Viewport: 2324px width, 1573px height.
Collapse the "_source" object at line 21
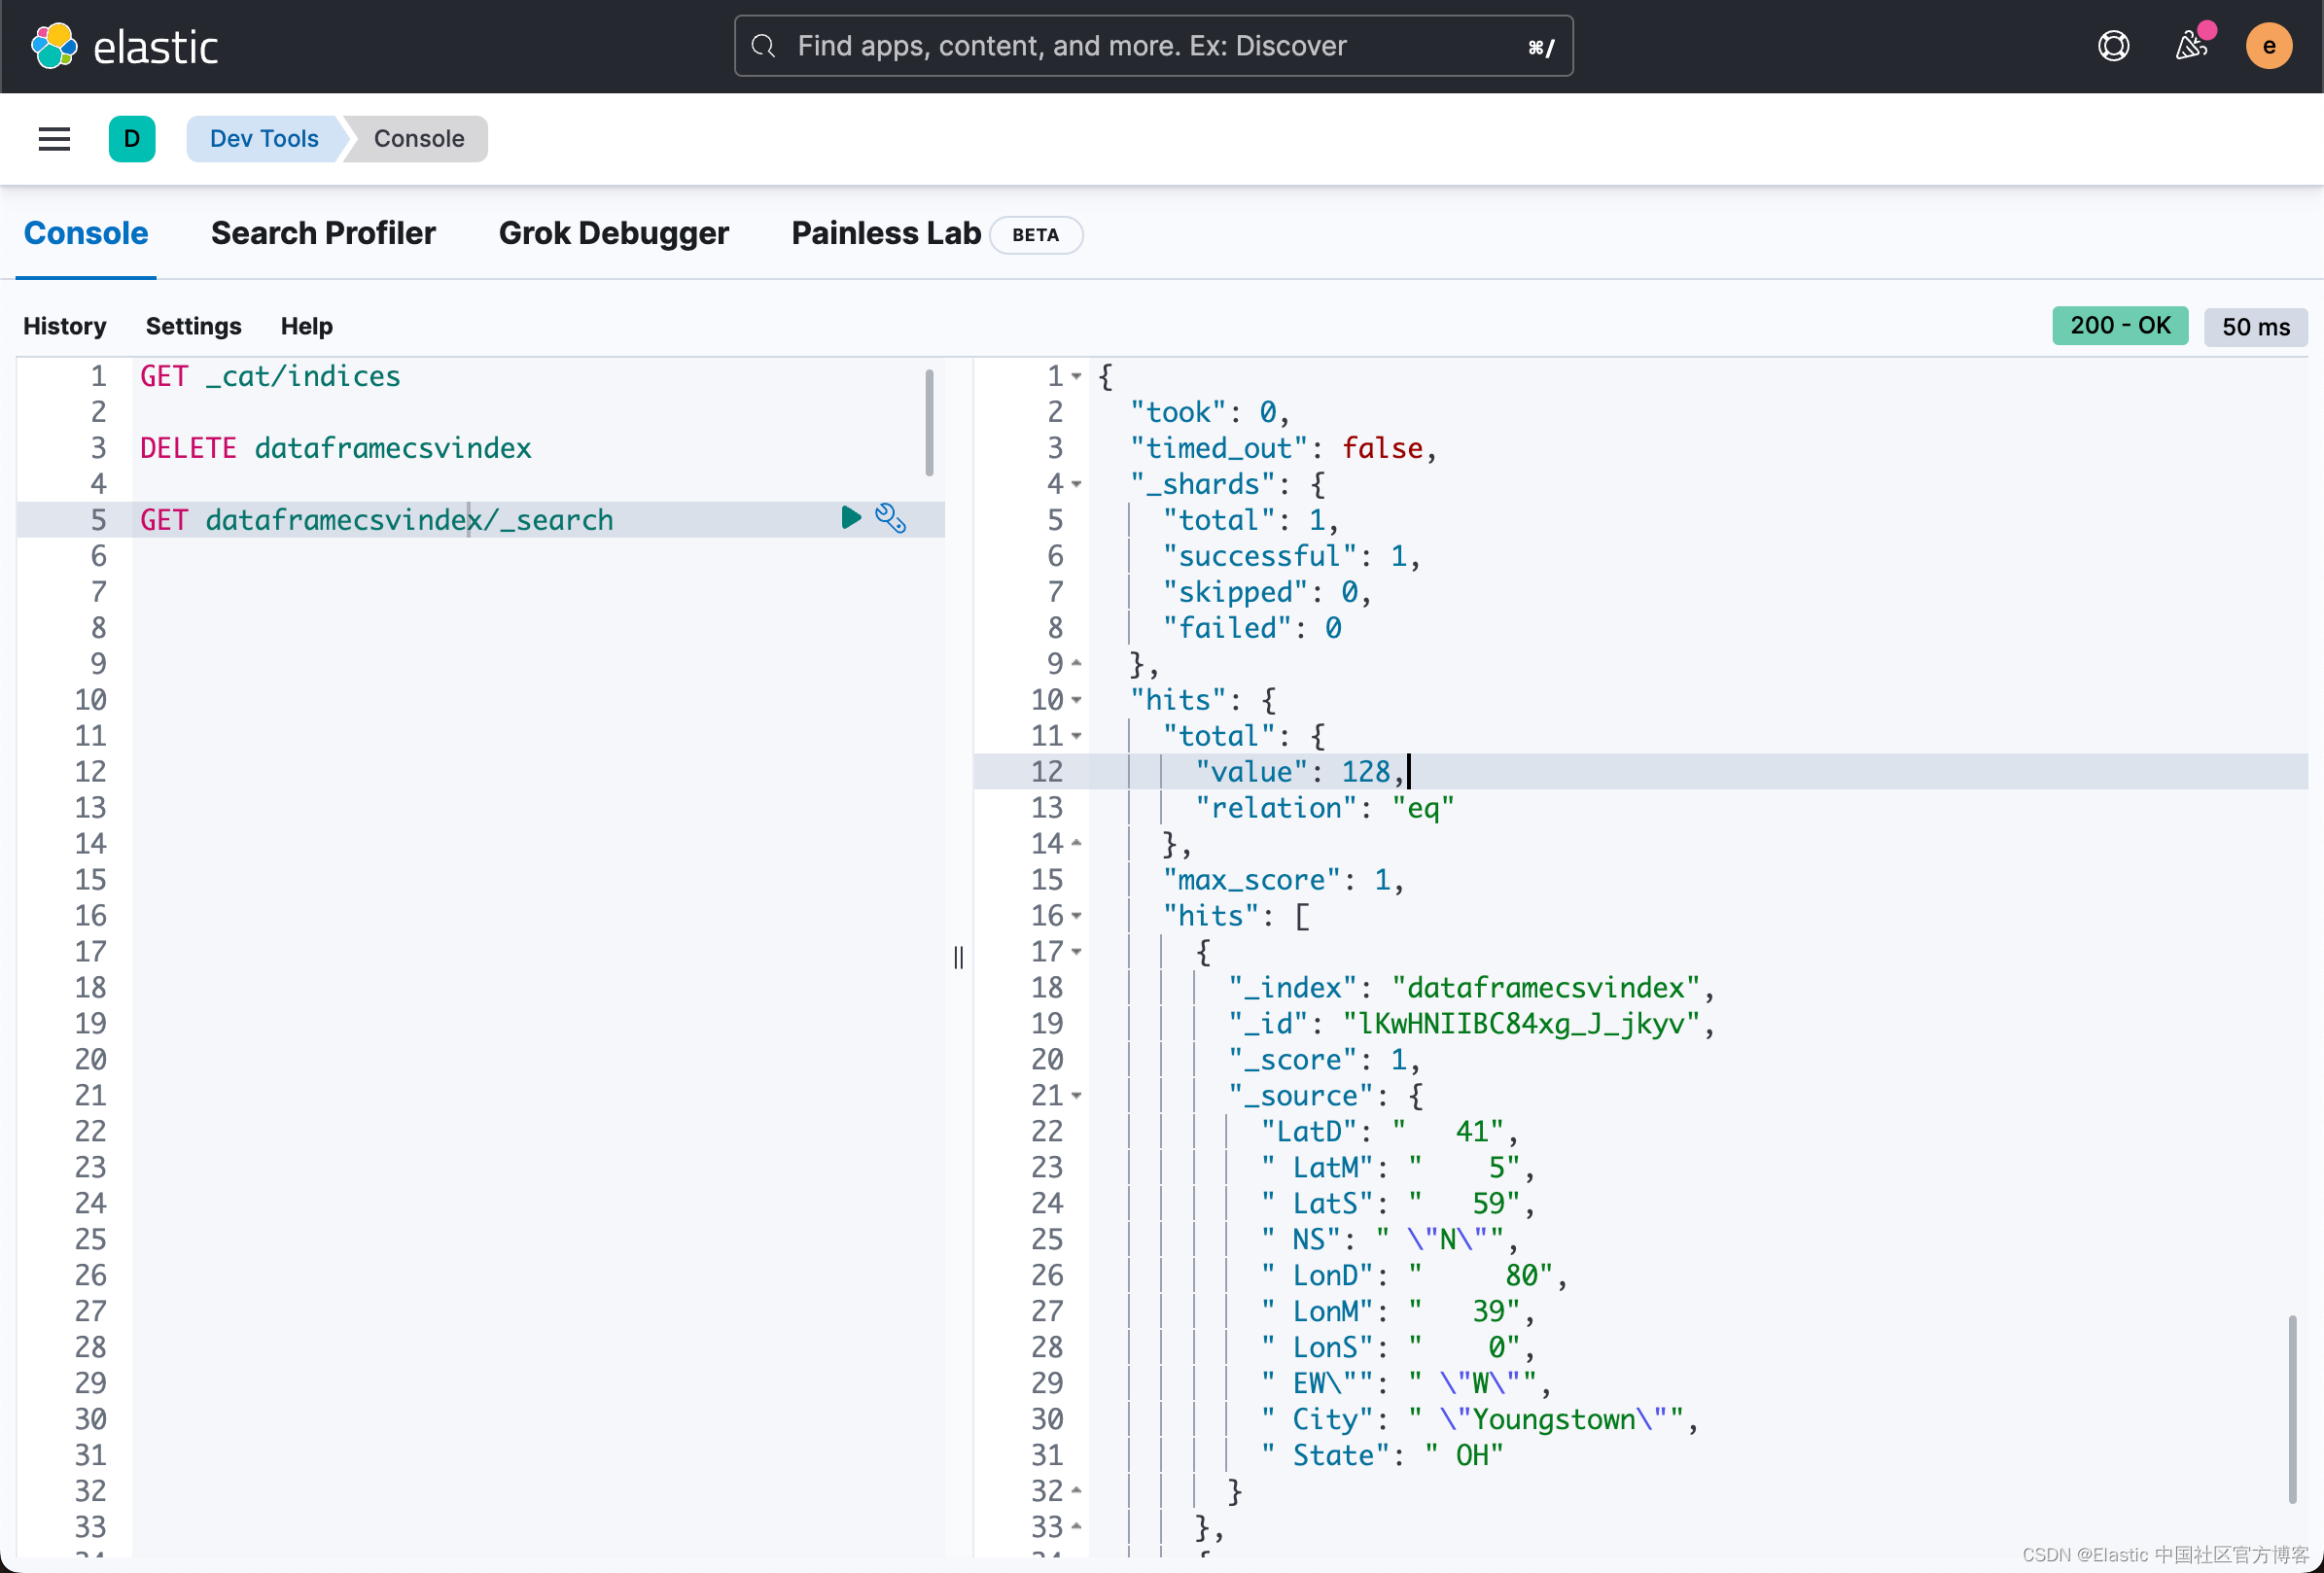click(x=1077, y=1096)
